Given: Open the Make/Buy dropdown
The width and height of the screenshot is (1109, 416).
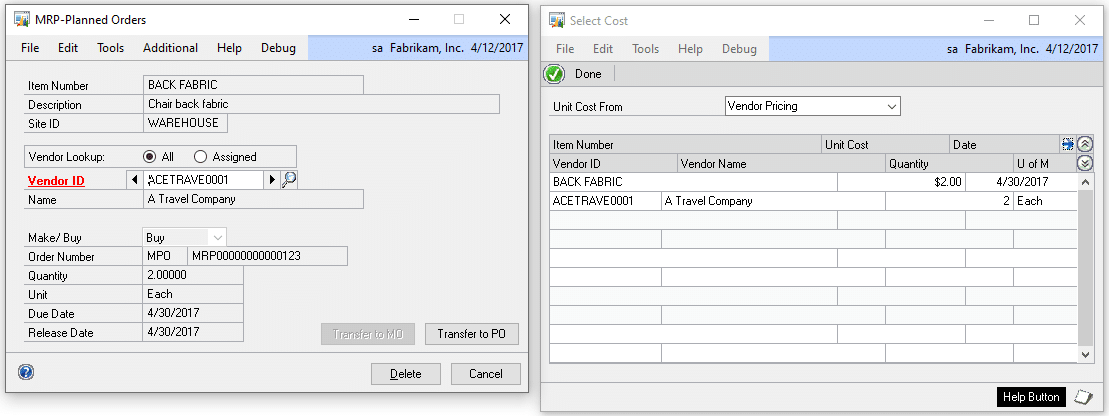Looking at the screenshot, I should point(217,237).
